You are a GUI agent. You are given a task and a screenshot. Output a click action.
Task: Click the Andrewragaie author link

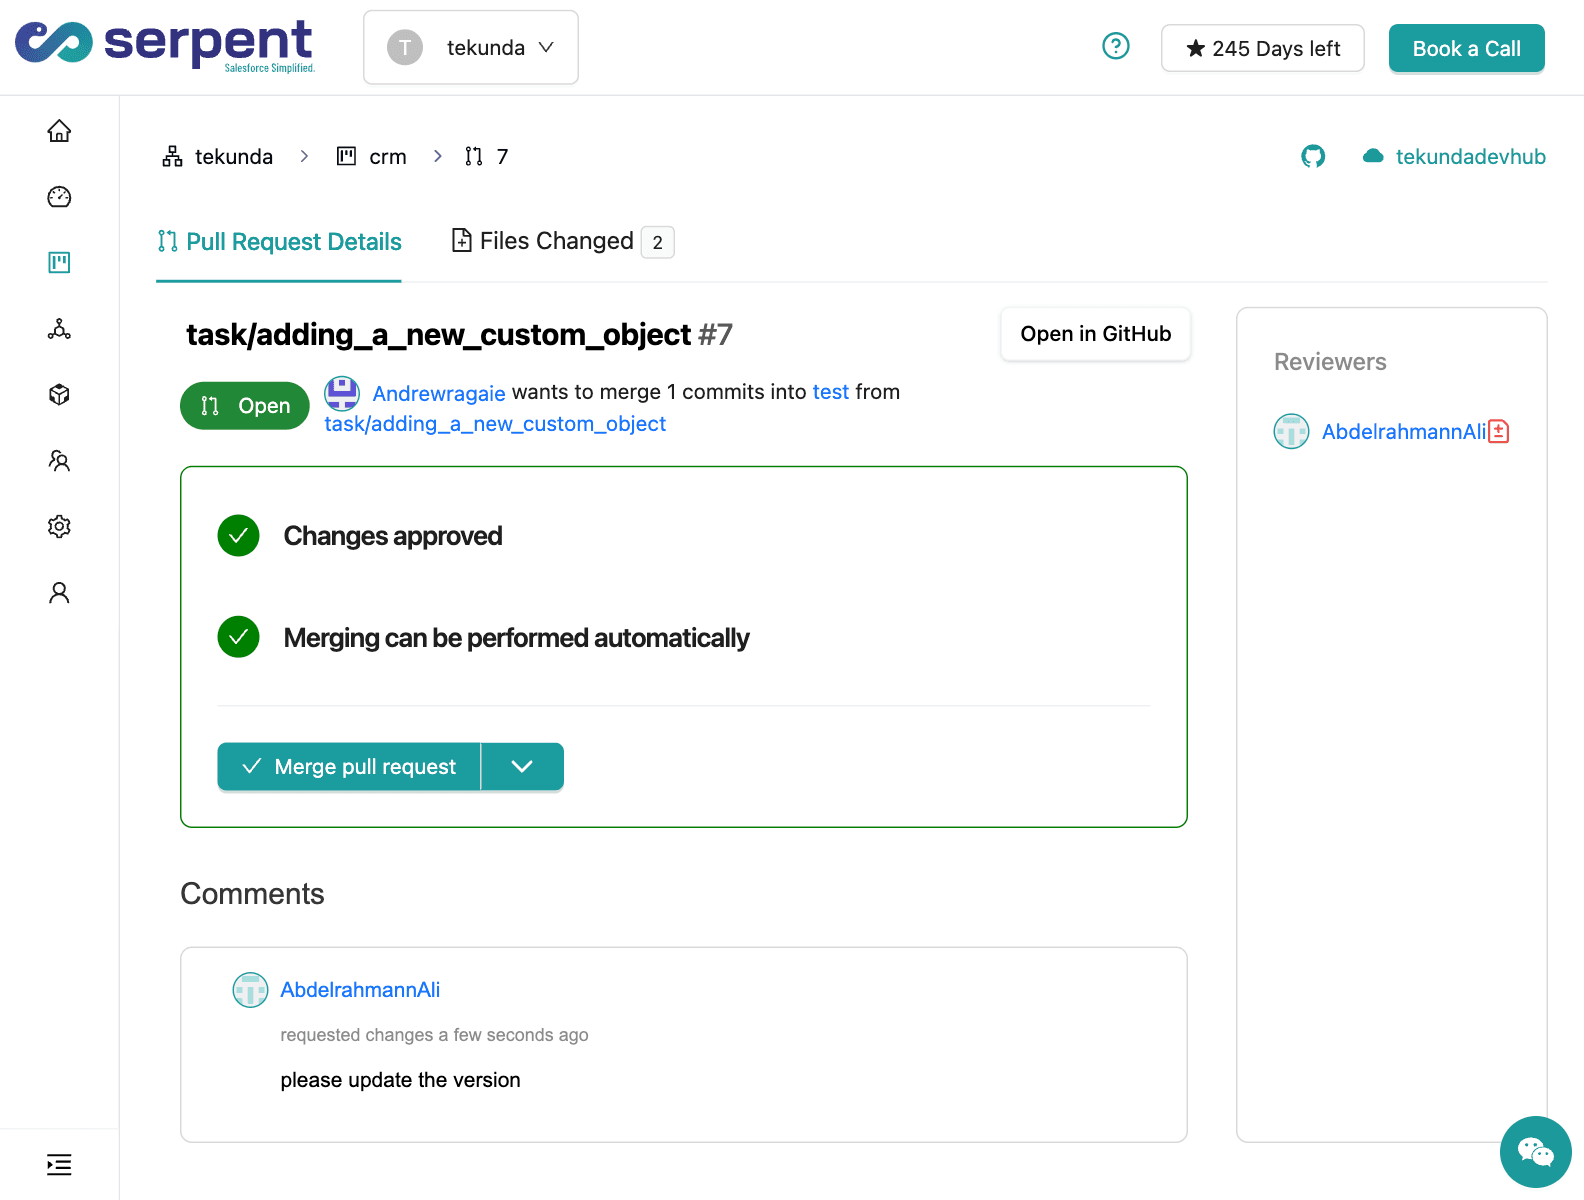pyautogui.click(x=438, y=393)
